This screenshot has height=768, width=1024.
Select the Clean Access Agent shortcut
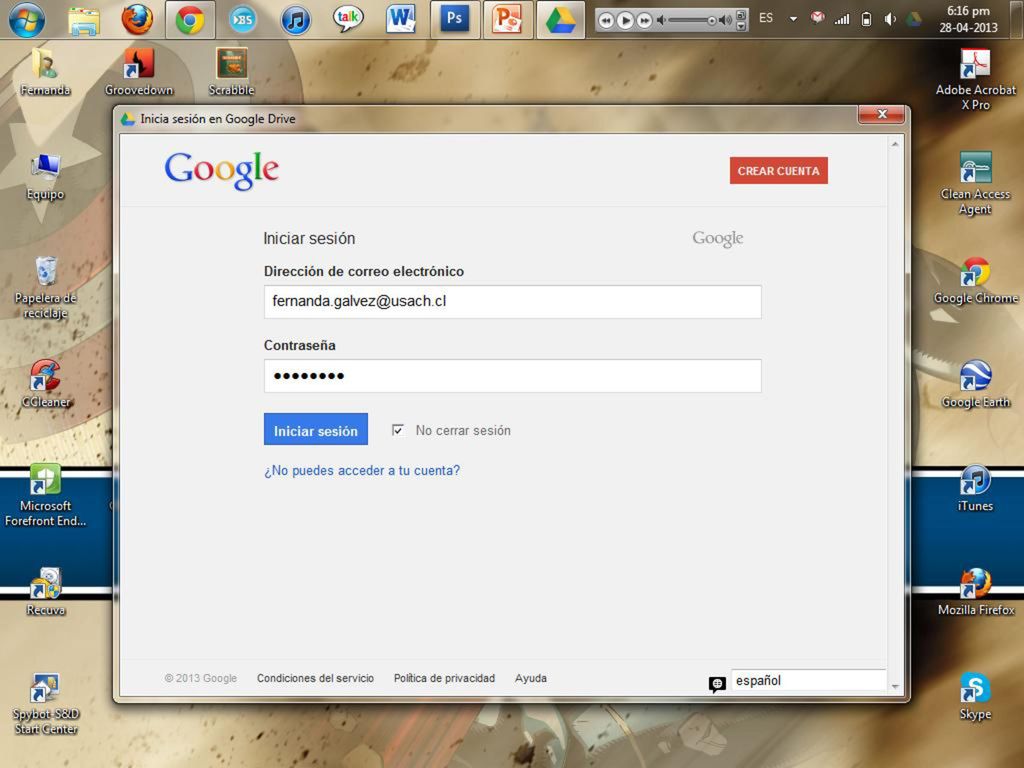(x=976, y=183)
